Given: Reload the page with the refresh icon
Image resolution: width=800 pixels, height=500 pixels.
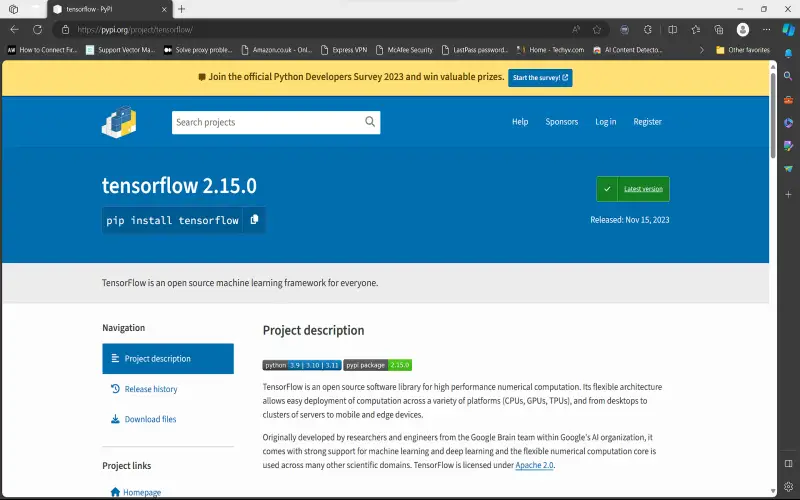Looking at the screenshot, I should tap(37, 30).
